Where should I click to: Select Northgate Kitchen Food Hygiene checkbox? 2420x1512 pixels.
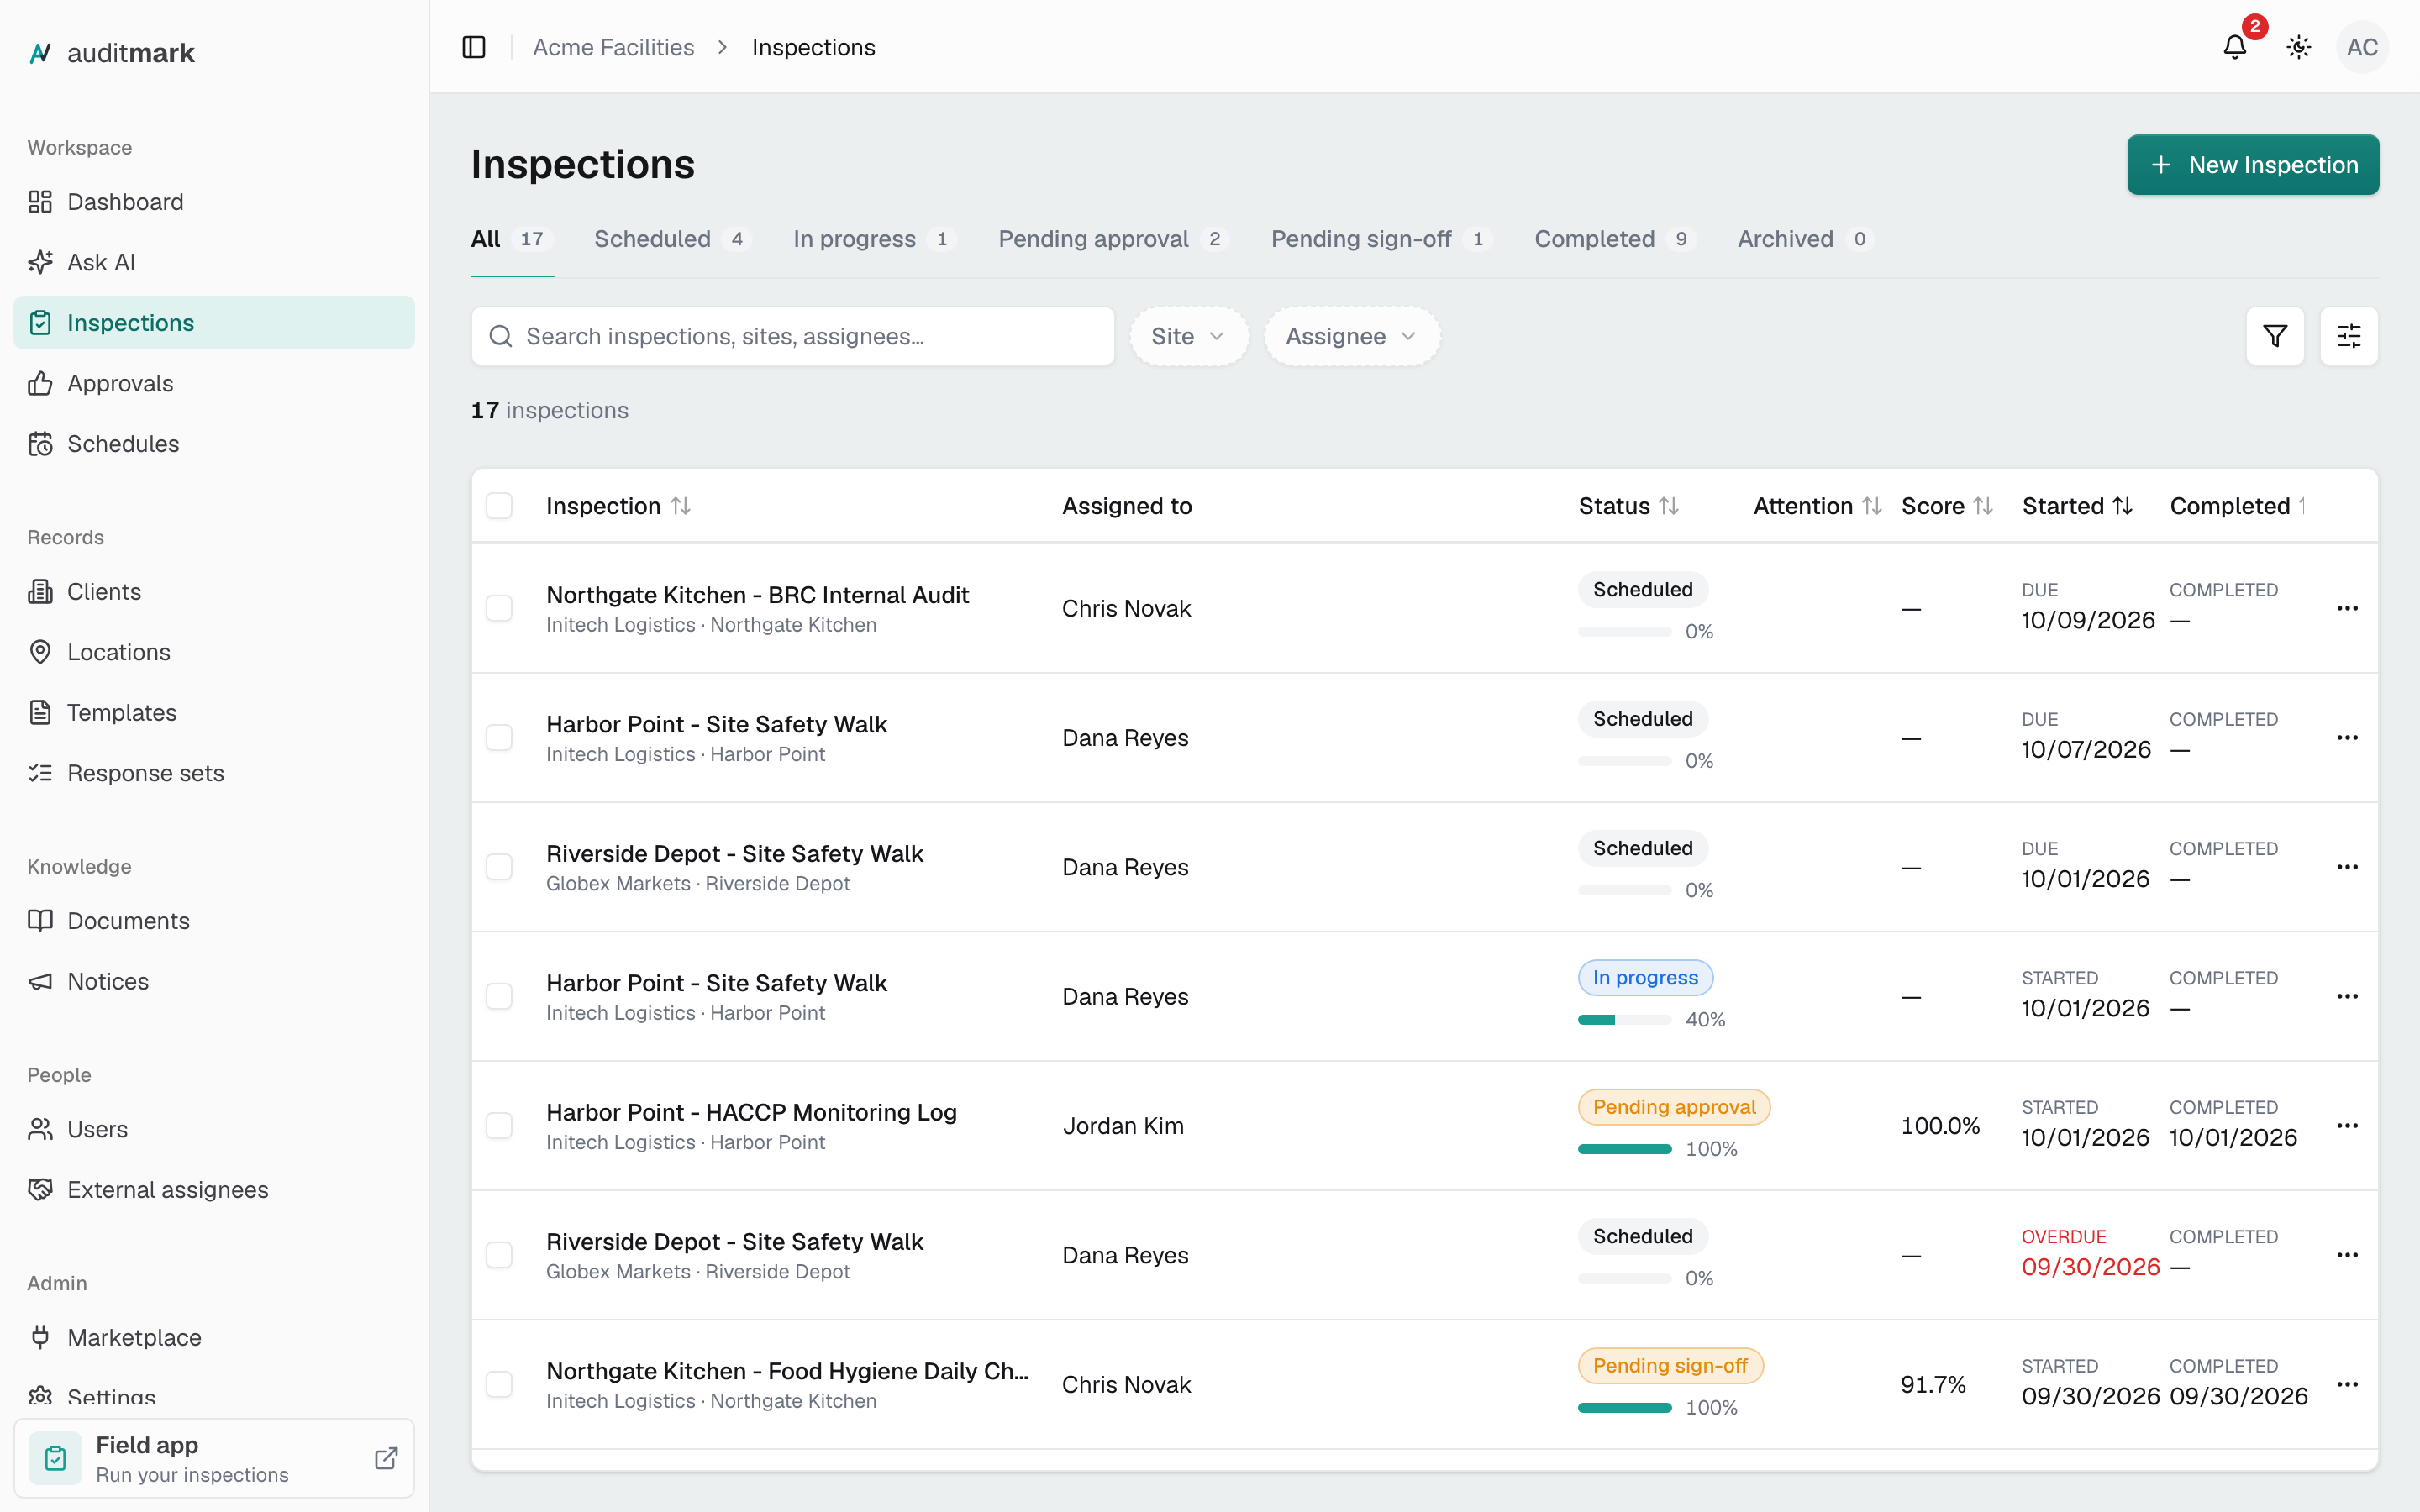(499, 1384)
